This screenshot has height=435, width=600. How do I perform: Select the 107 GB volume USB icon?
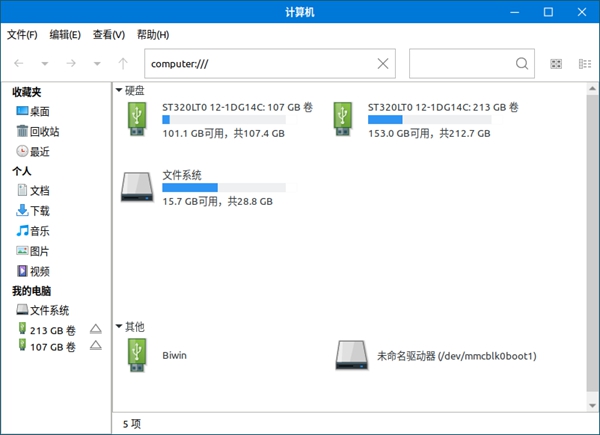pyautogui.click(x=137, y=119)
